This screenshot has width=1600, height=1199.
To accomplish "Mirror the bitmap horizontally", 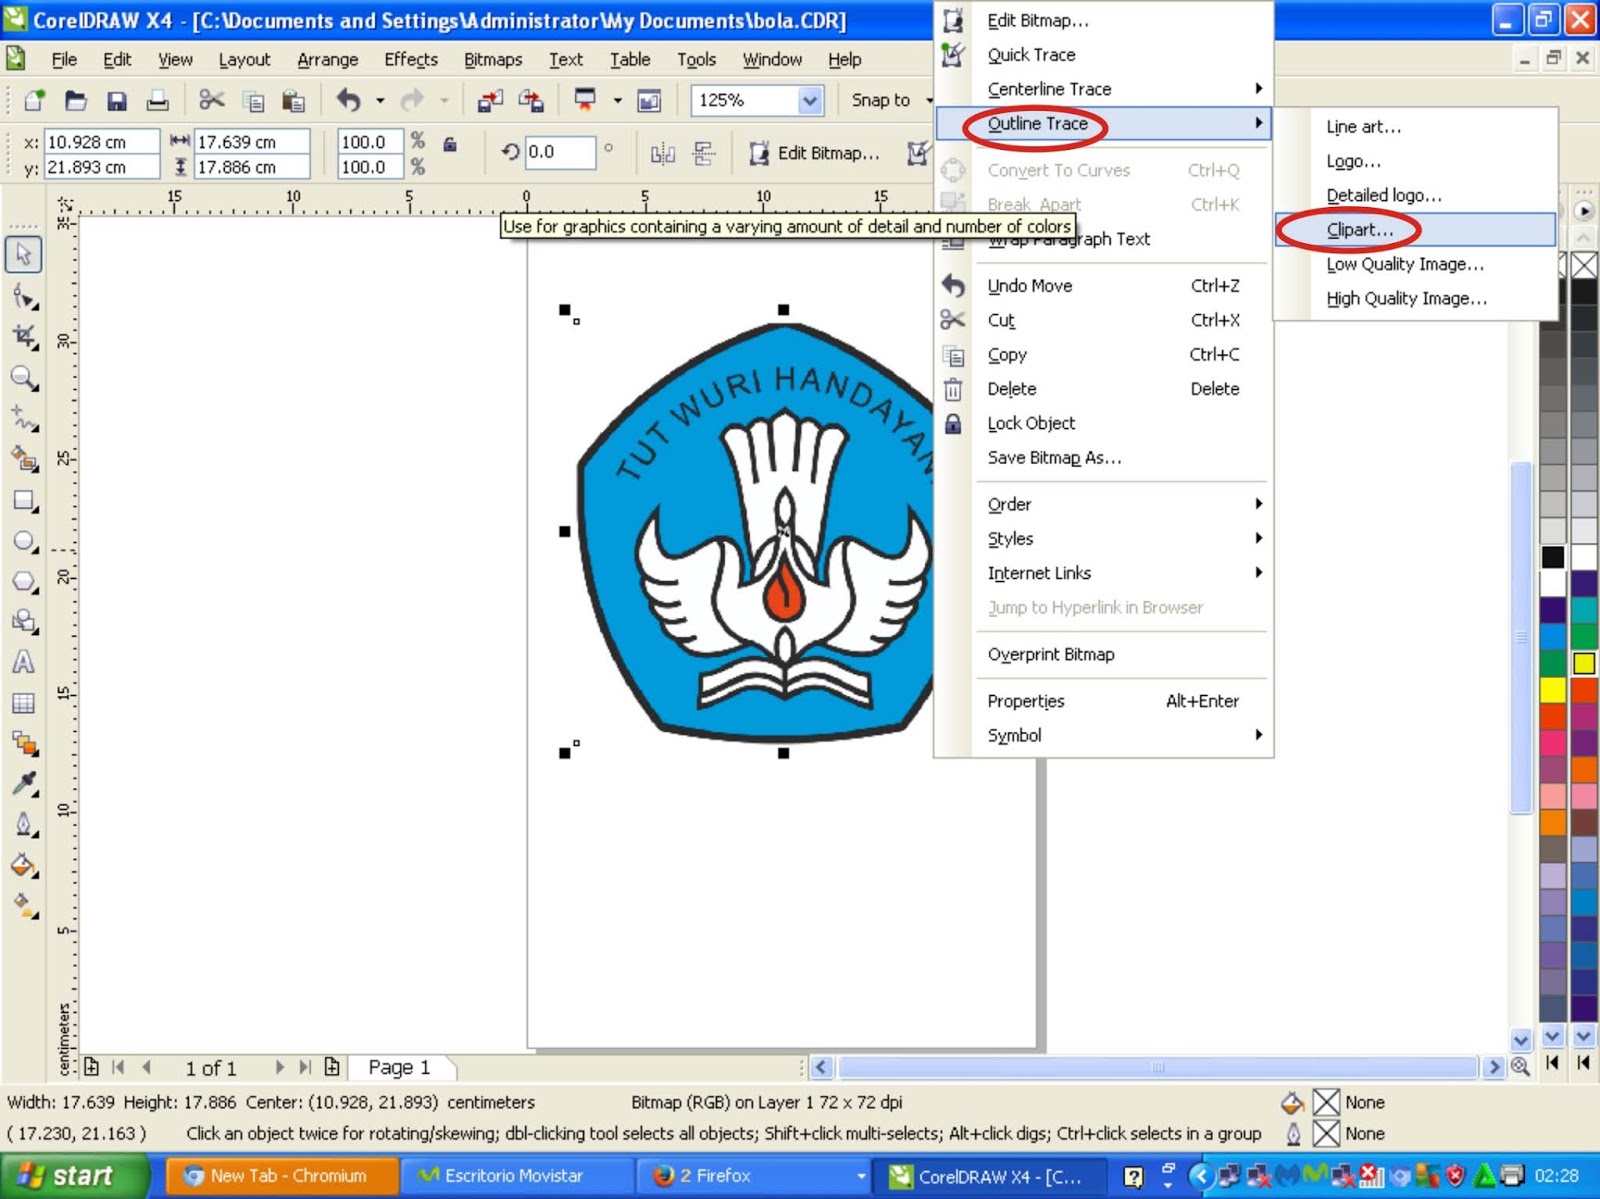I will [x=663, y=153].
